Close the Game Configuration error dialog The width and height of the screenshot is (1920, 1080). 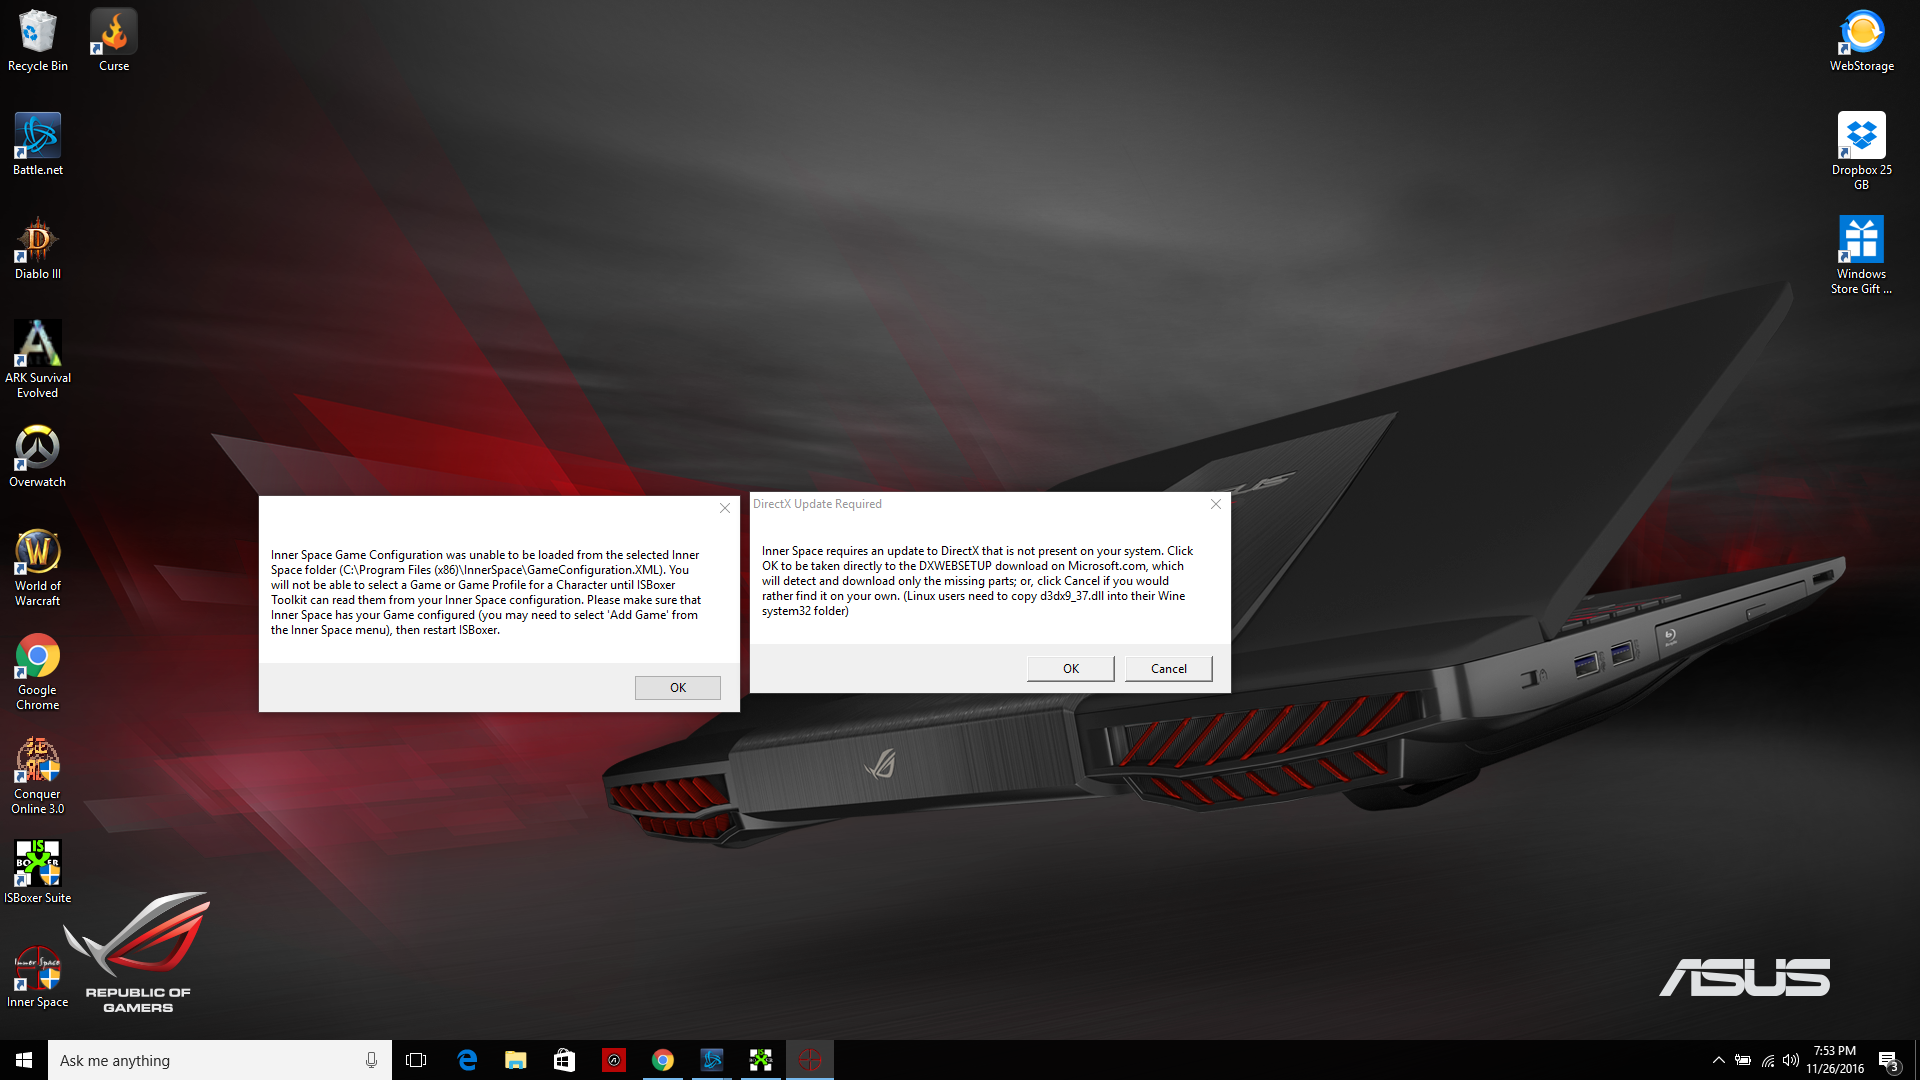pos(725,508)
